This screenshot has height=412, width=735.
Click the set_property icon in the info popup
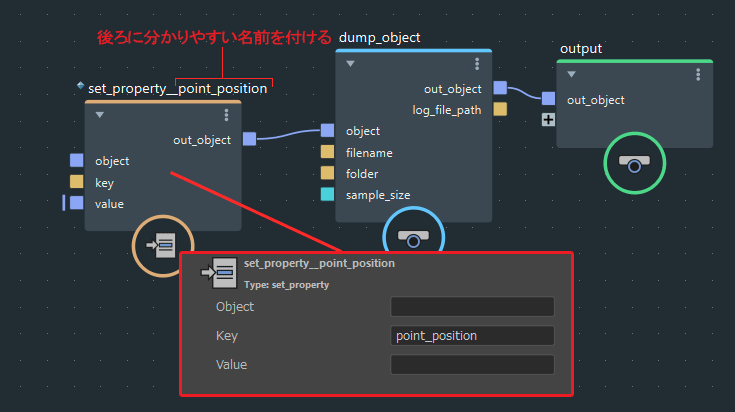pyautogui.click(x=218, y=271)
